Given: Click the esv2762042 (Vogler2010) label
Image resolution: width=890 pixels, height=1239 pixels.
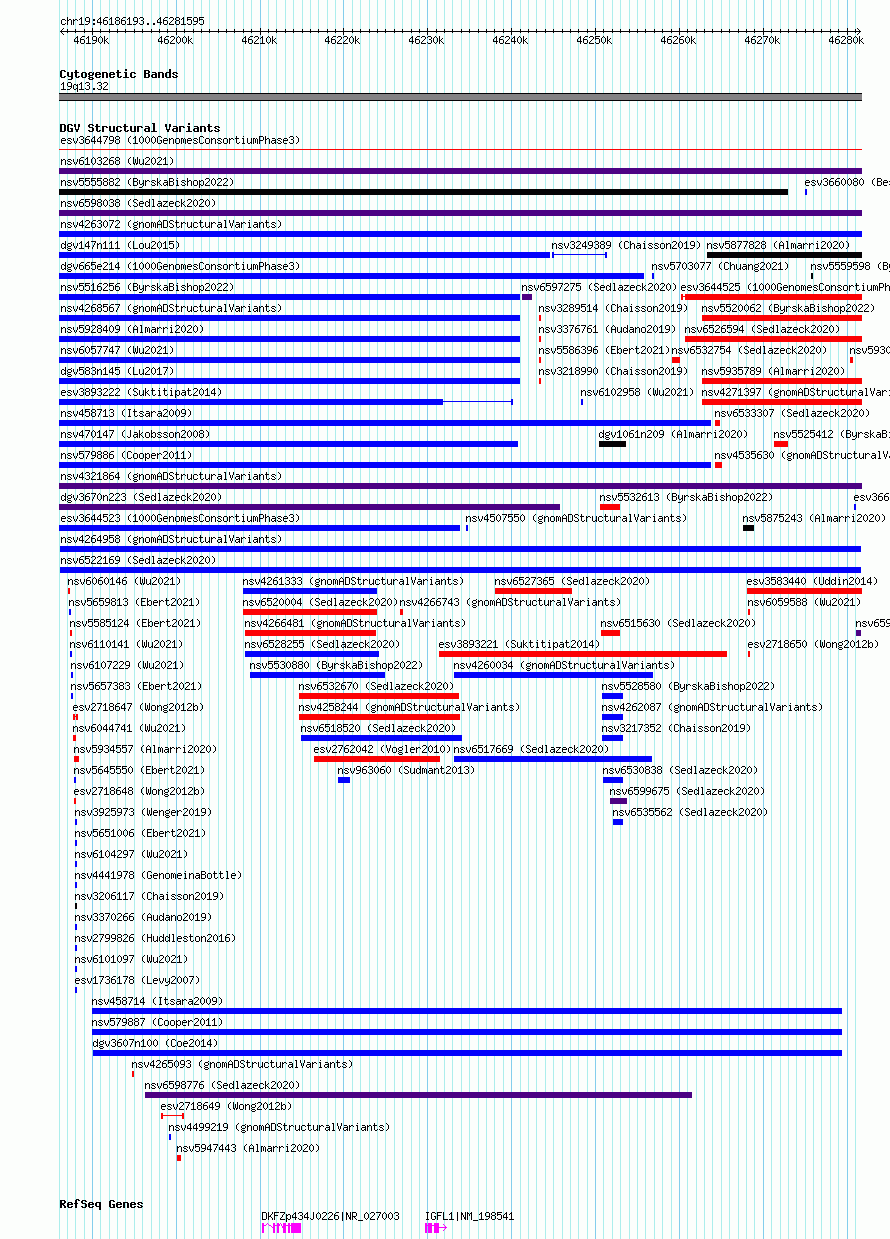Looking at the screenshot, I should point(383,749).
